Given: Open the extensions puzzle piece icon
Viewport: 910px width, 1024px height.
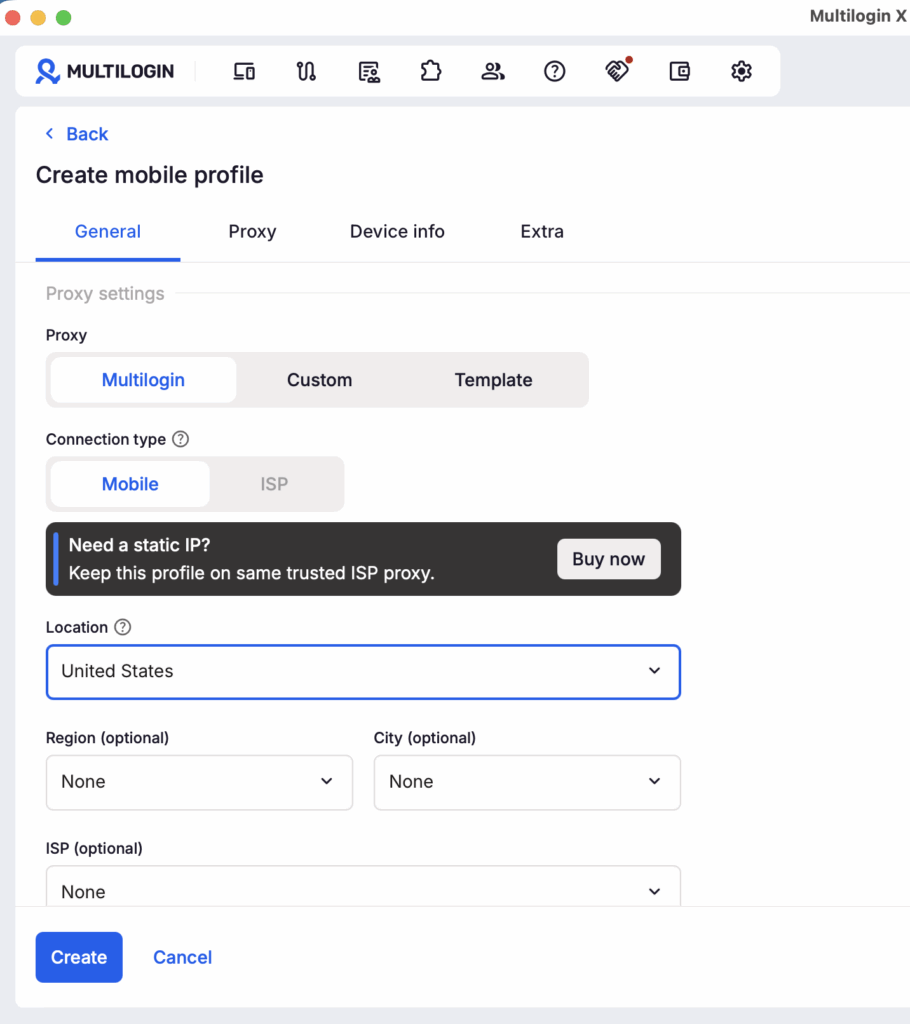Looking at the screenshot, I should 431,71.
